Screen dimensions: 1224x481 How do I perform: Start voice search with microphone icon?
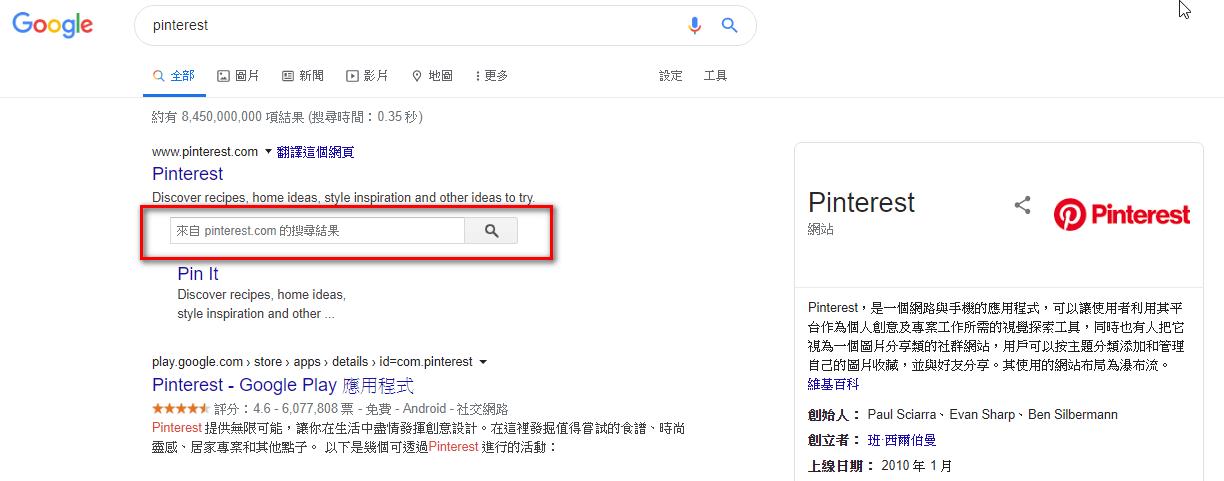point(695,26)
